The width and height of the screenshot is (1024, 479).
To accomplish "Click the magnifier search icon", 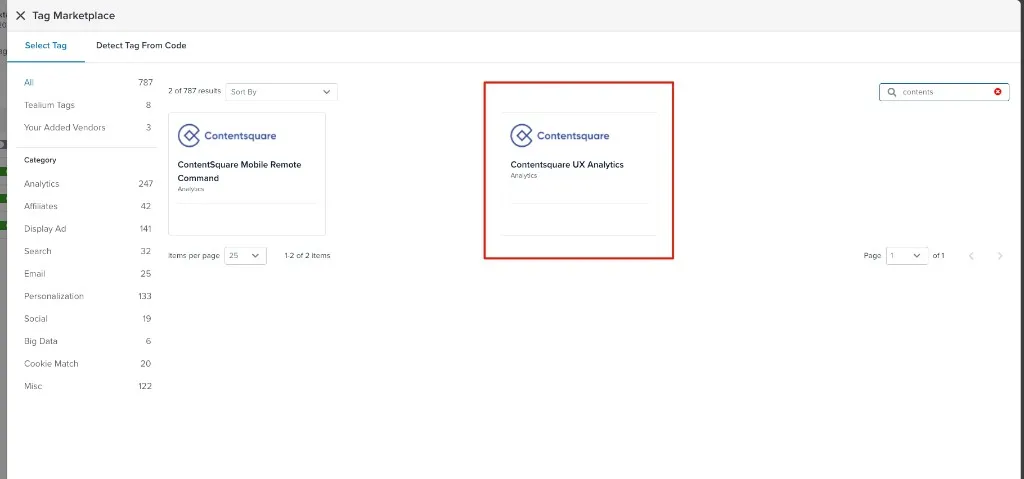I will click(x=892, y=92).
